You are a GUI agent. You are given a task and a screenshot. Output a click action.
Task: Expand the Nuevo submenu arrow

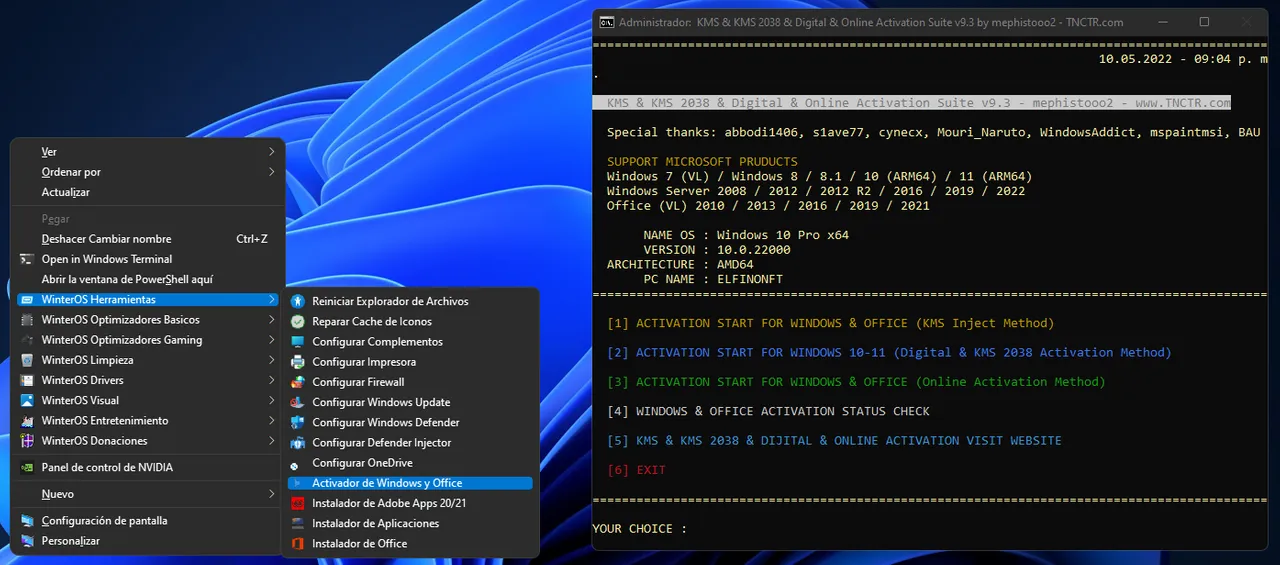pos(271,494)
